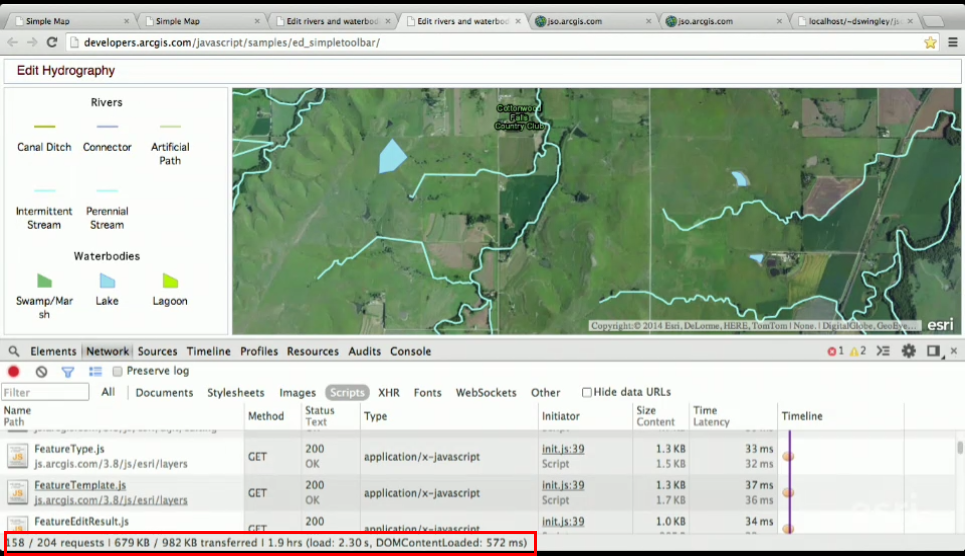The image size is (965, 556).
Task: Click init.js:39 initiator for FeatureType.js
Action: (563, 449)
